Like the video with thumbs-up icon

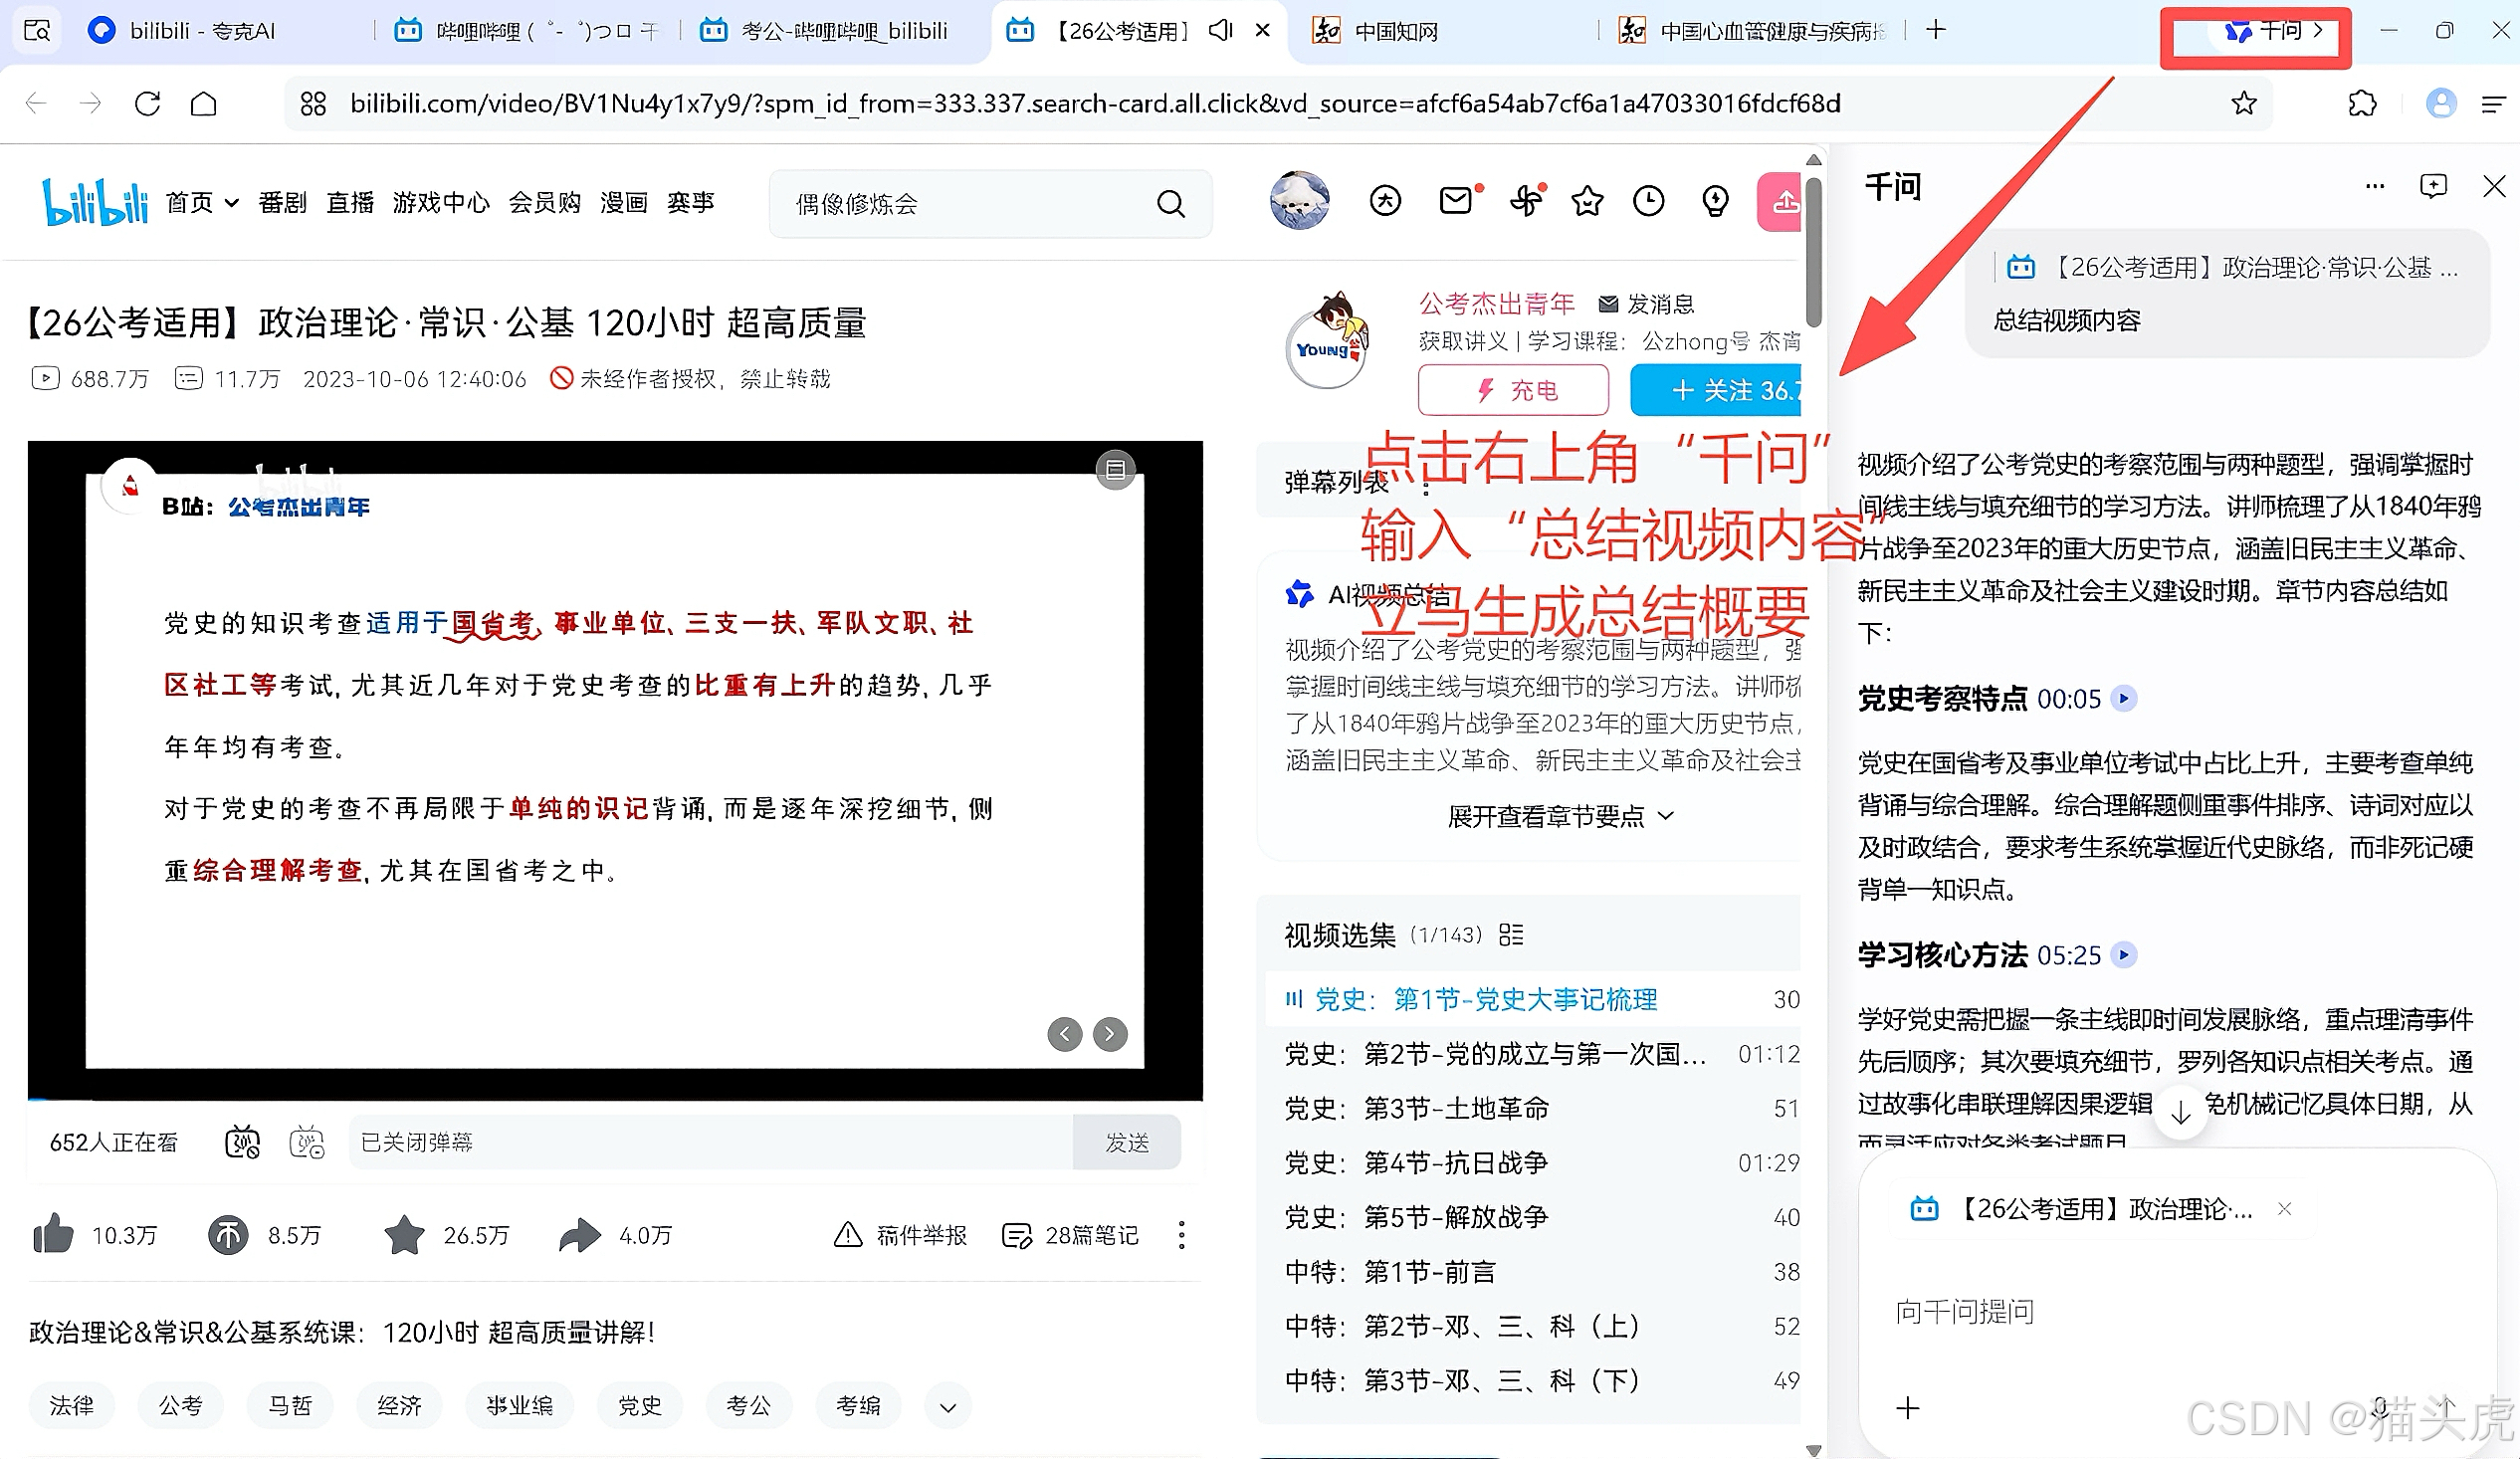(54, 1234)
